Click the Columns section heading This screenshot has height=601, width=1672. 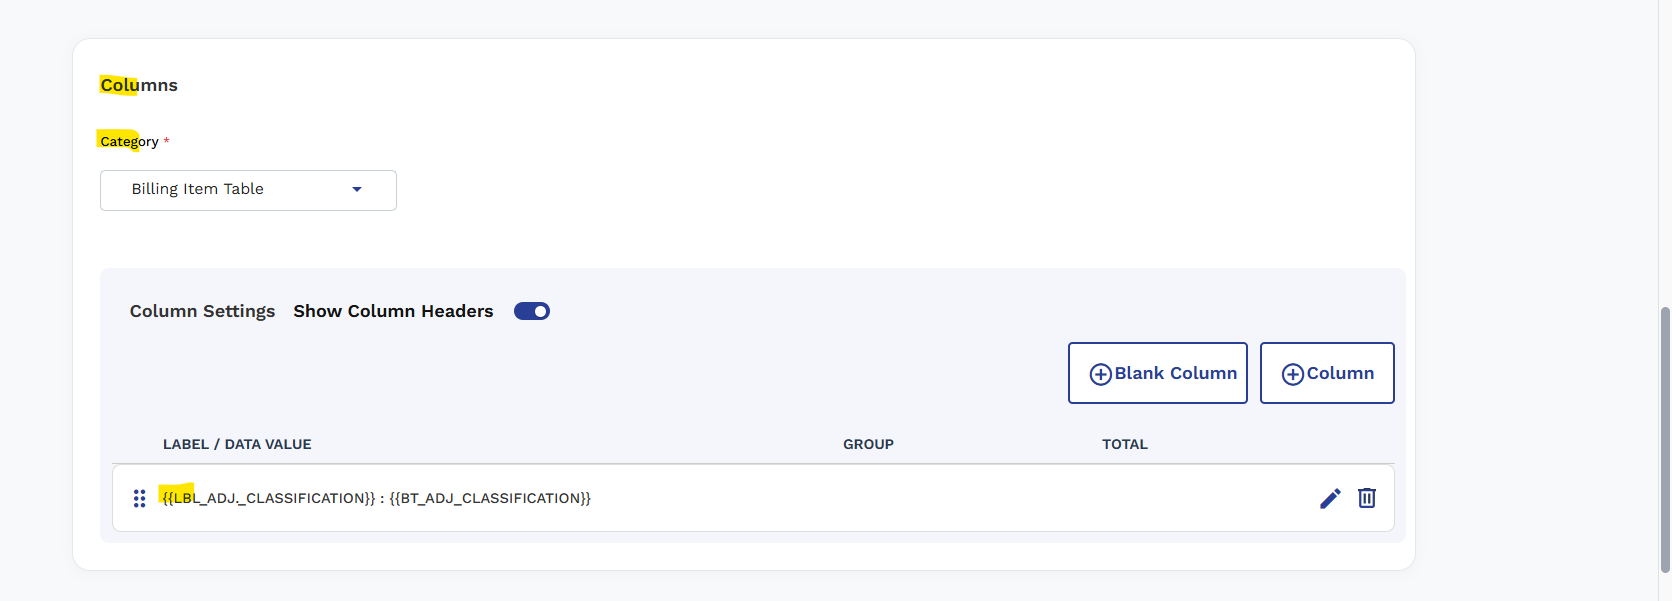139,85
